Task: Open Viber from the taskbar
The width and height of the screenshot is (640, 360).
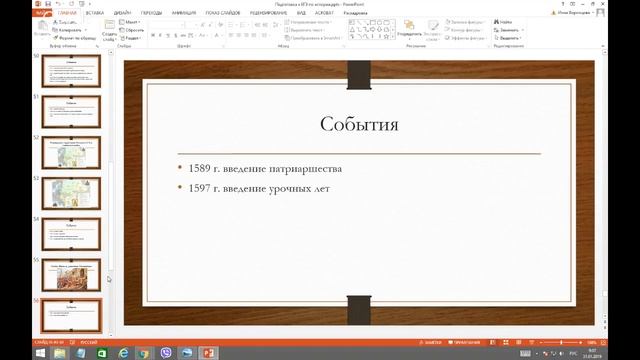Action: 166,353
